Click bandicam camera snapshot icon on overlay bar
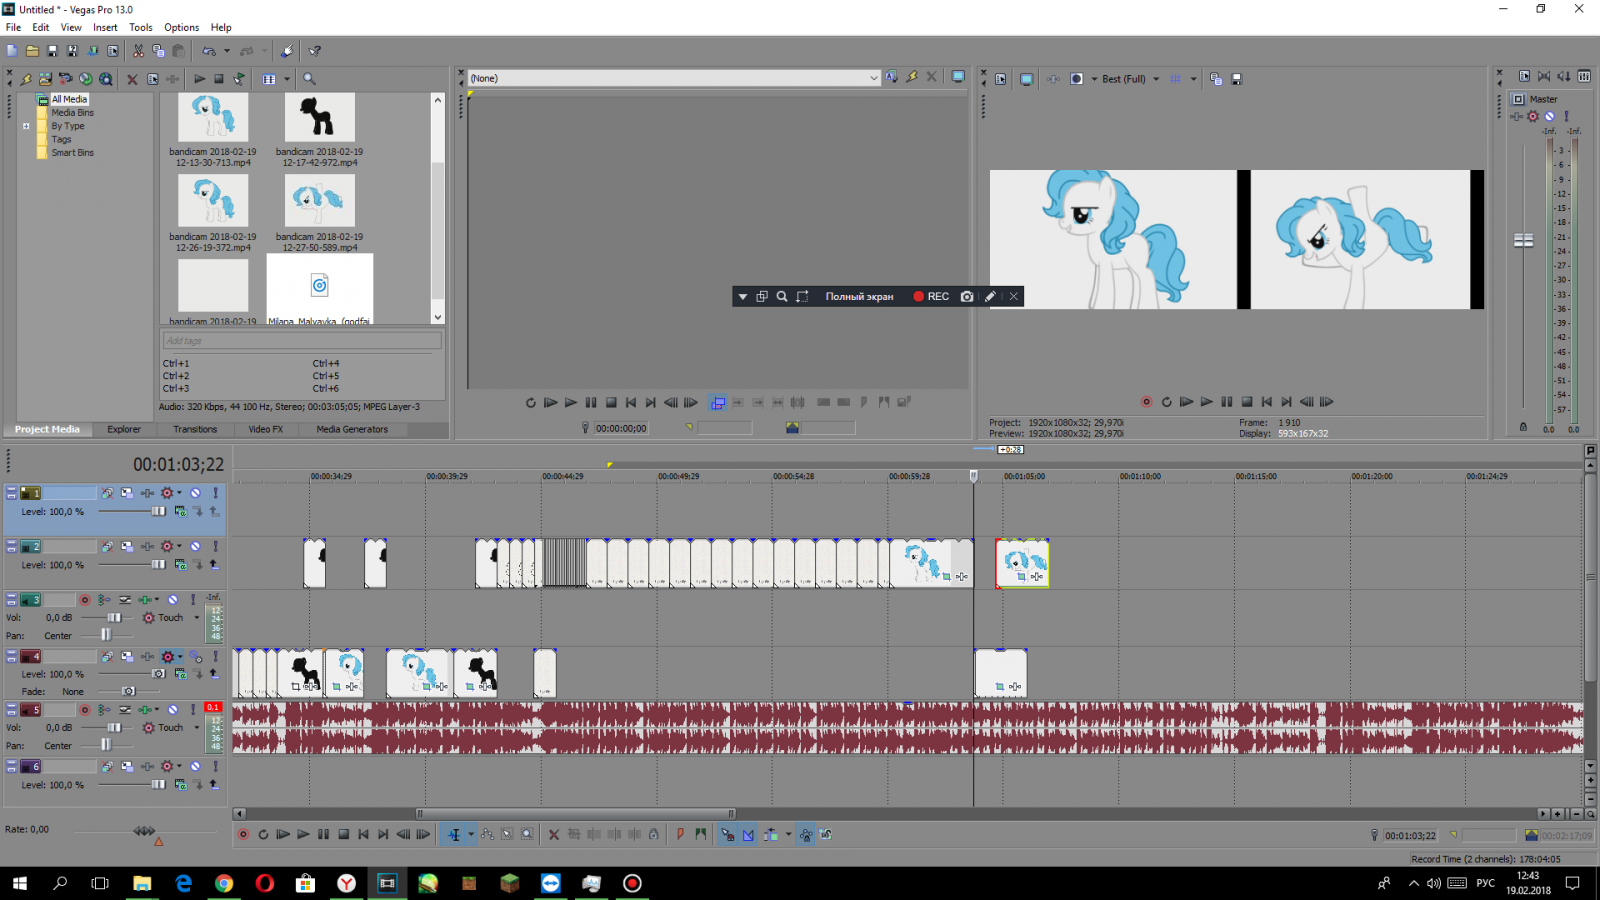 (x=967, y=296)
